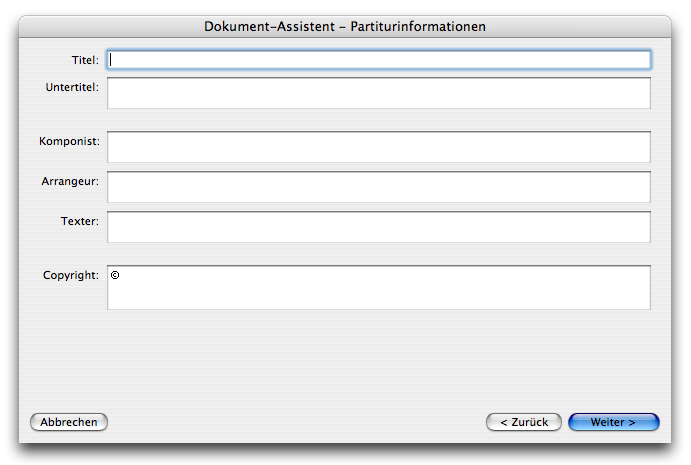The height and width of the screenshot is (465, 691).
Task: Click the Titel input field
Action: click(x=378, y=60)
